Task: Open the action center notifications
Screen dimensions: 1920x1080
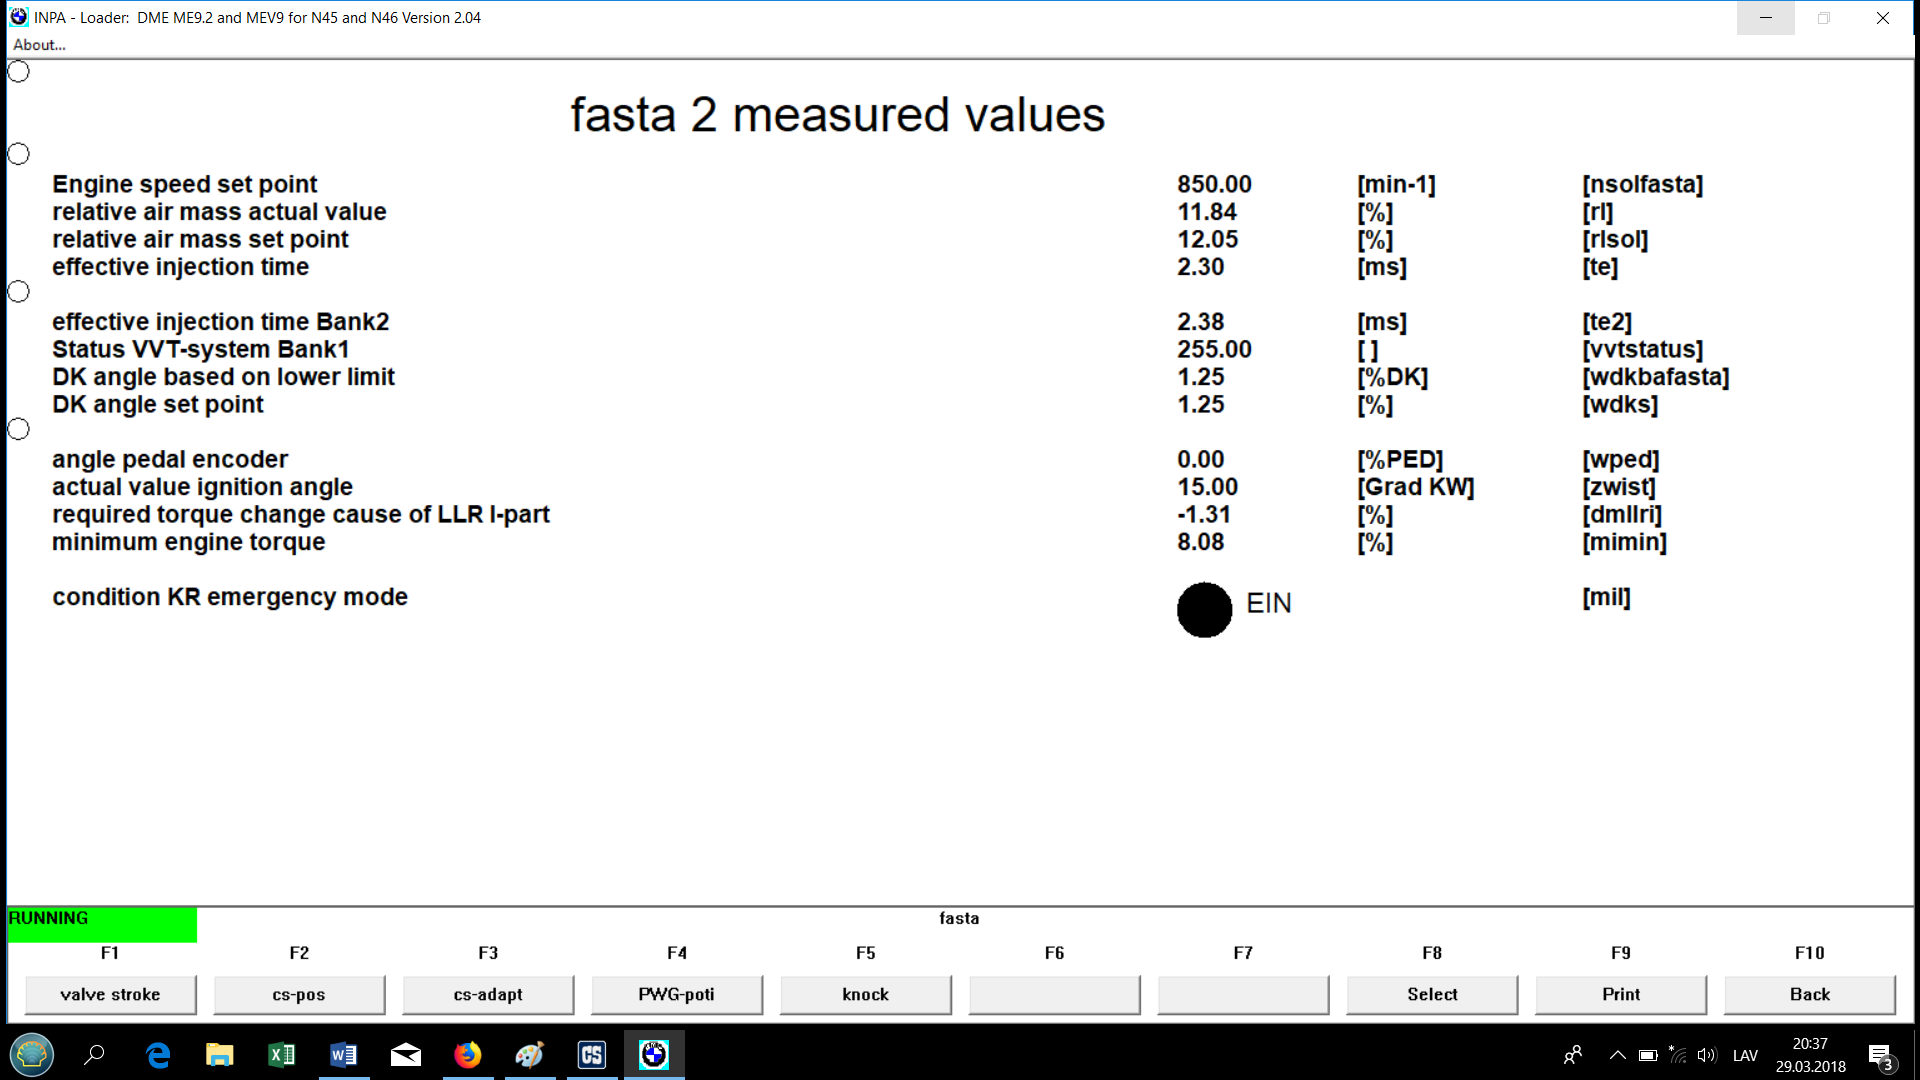Action: coord(1880,1056)
